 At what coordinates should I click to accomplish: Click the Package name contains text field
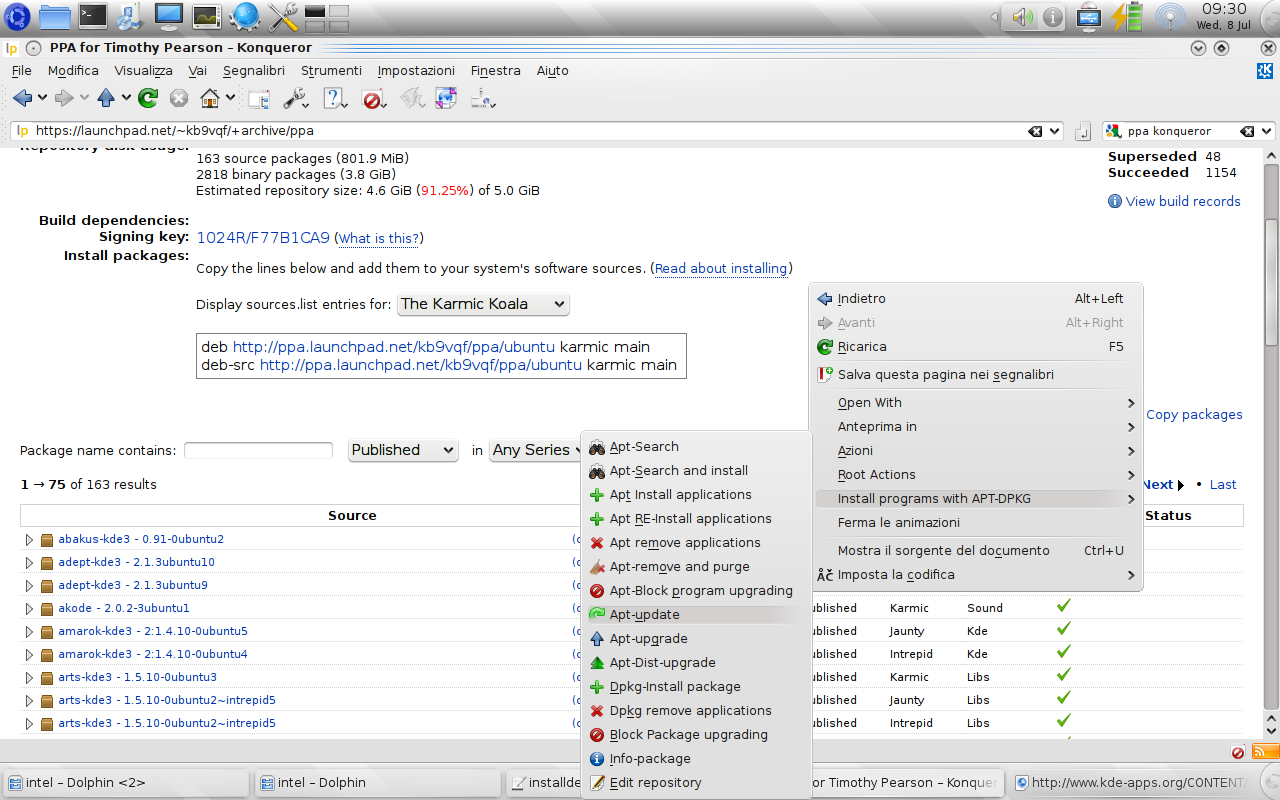[258, 451]
